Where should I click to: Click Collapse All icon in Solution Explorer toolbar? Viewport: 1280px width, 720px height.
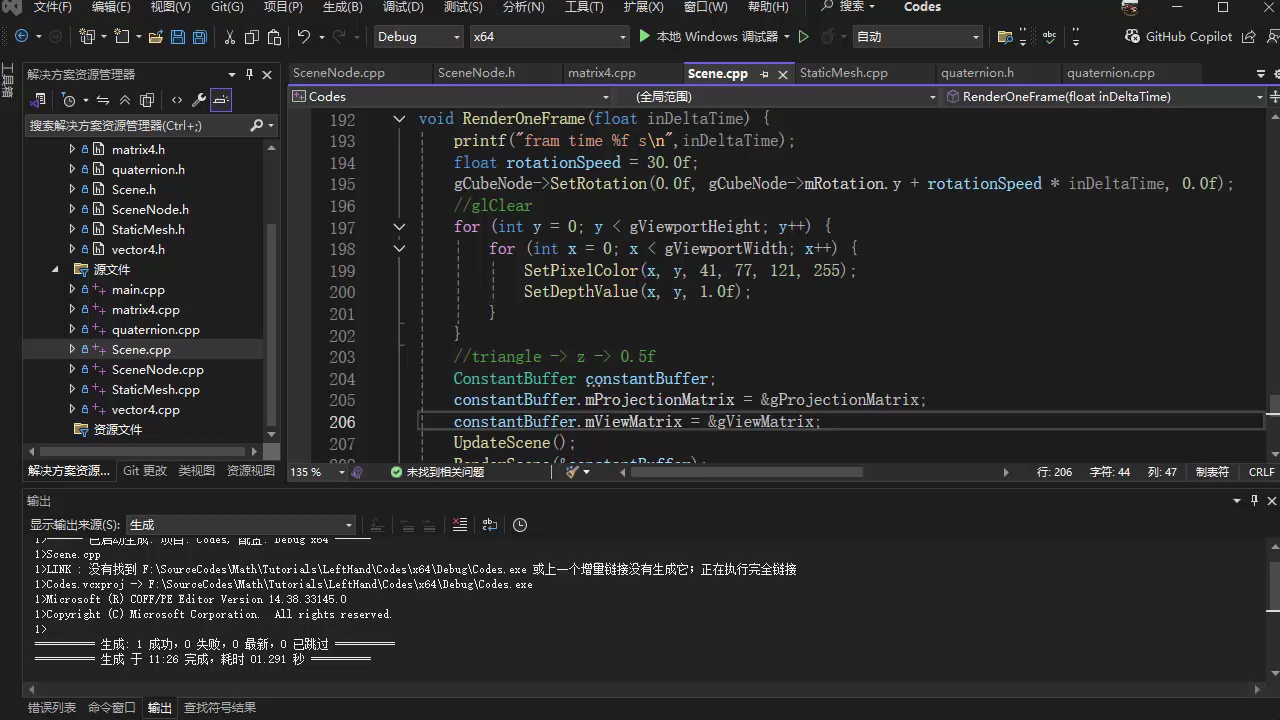(x=125, y=100)
